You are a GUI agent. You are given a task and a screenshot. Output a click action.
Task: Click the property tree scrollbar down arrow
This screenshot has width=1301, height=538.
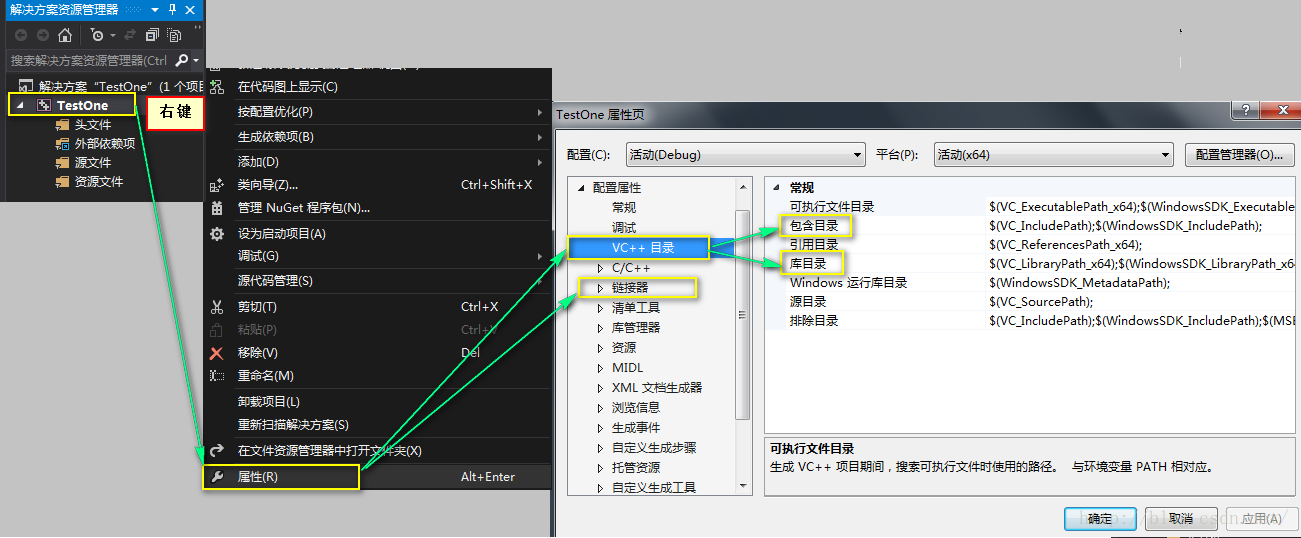[x=743, y=485]
